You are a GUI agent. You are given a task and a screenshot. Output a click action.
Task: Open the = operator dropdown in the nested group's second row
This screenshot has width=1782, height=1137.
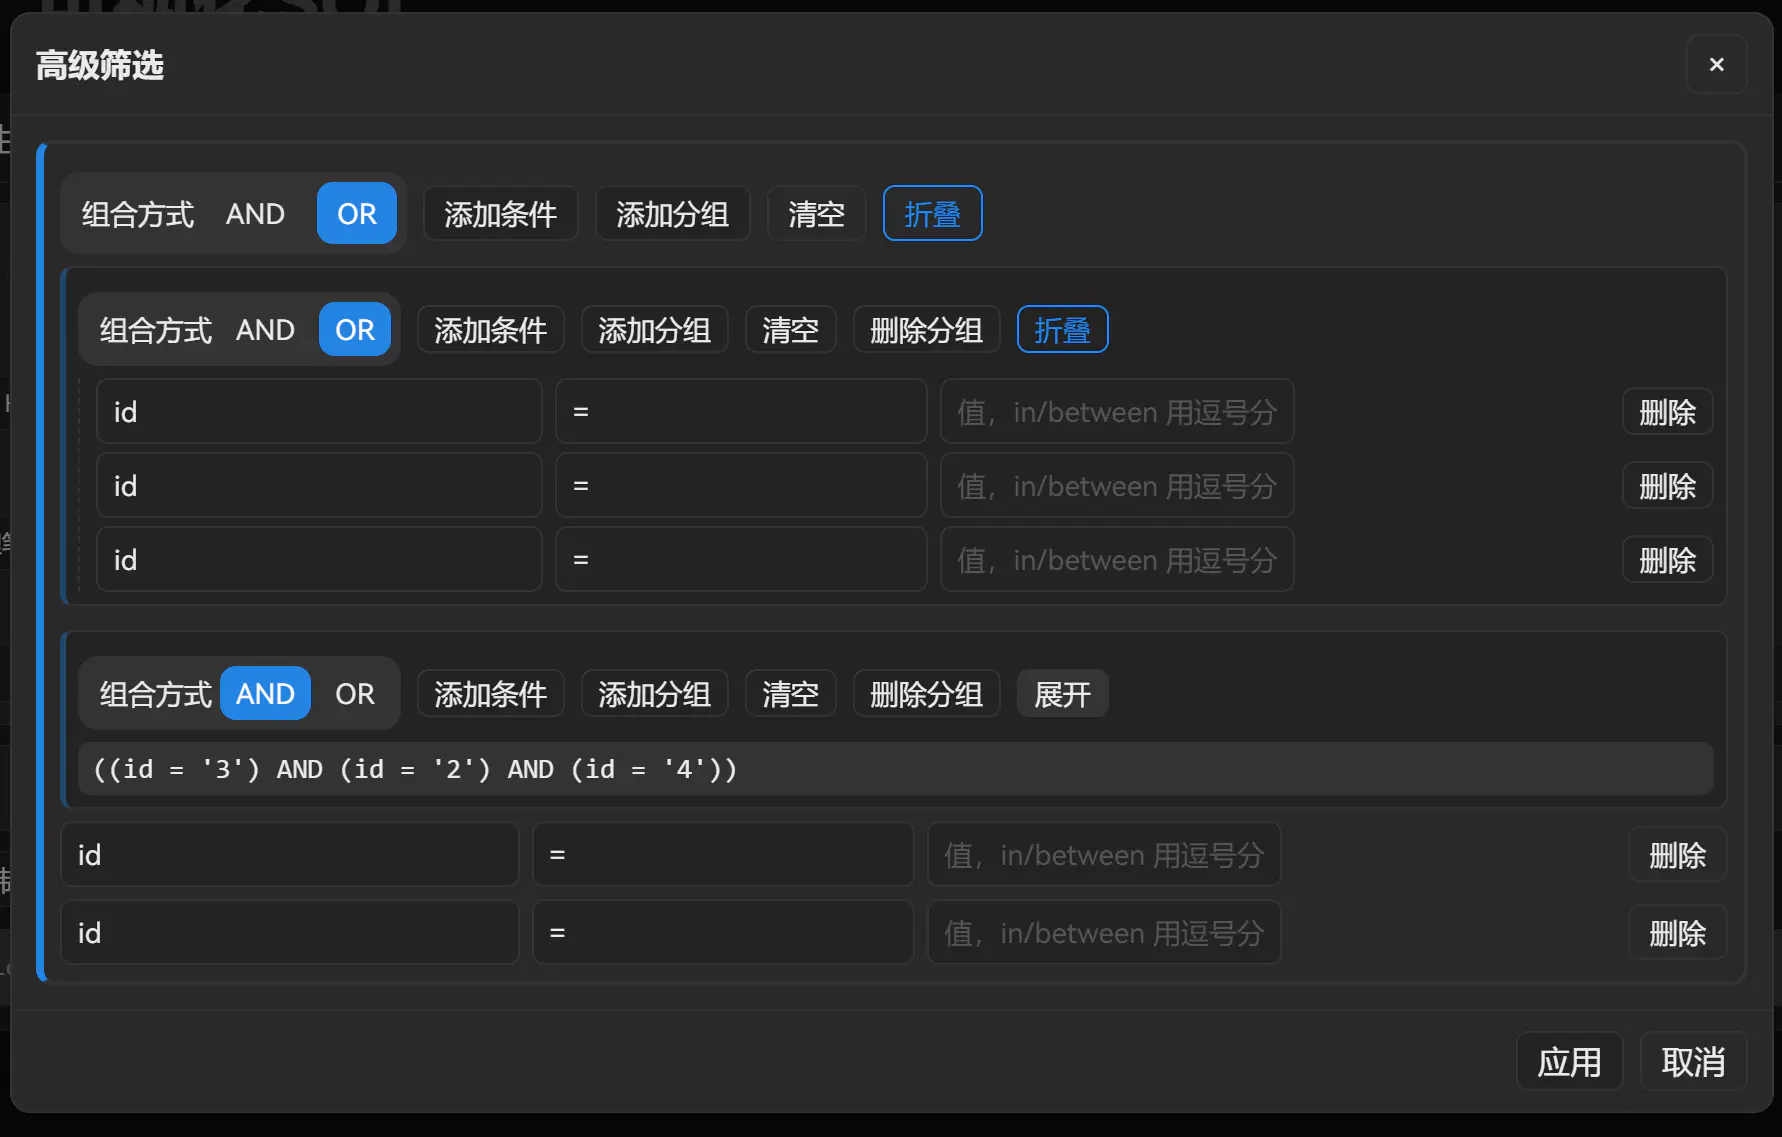click(741, 485)
